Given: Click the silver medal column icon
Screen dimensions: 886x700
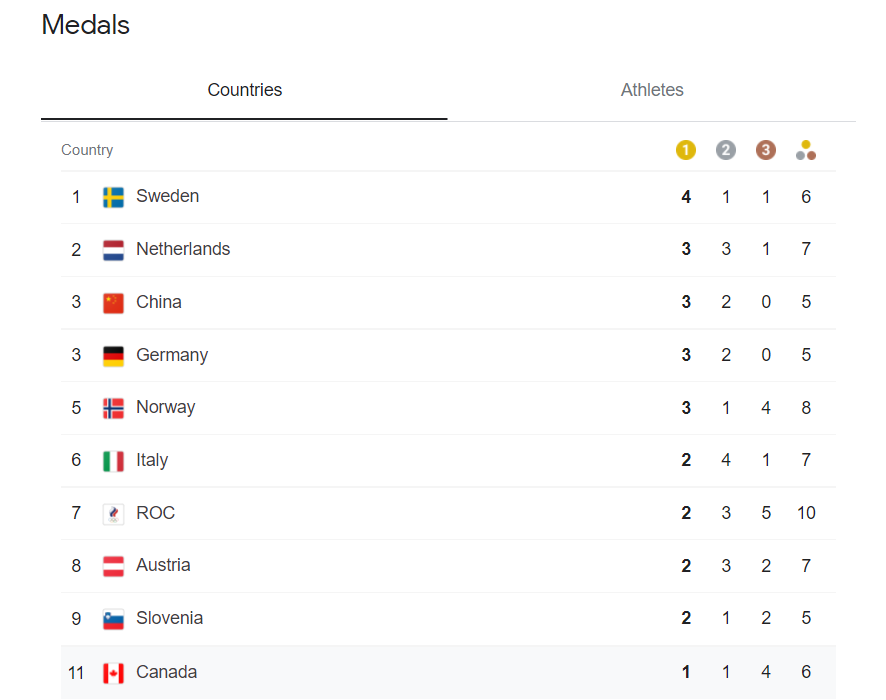Looking at the screenshot, I should 726,150.
